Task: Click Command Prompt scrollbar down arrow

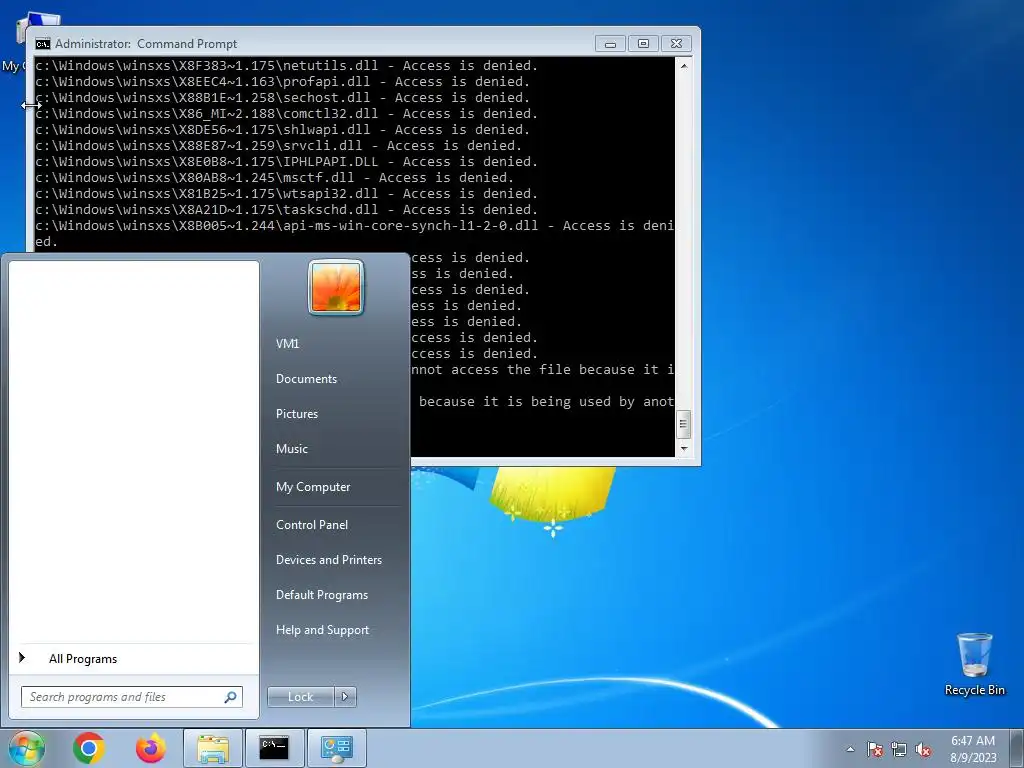Action: pos(684,448)
